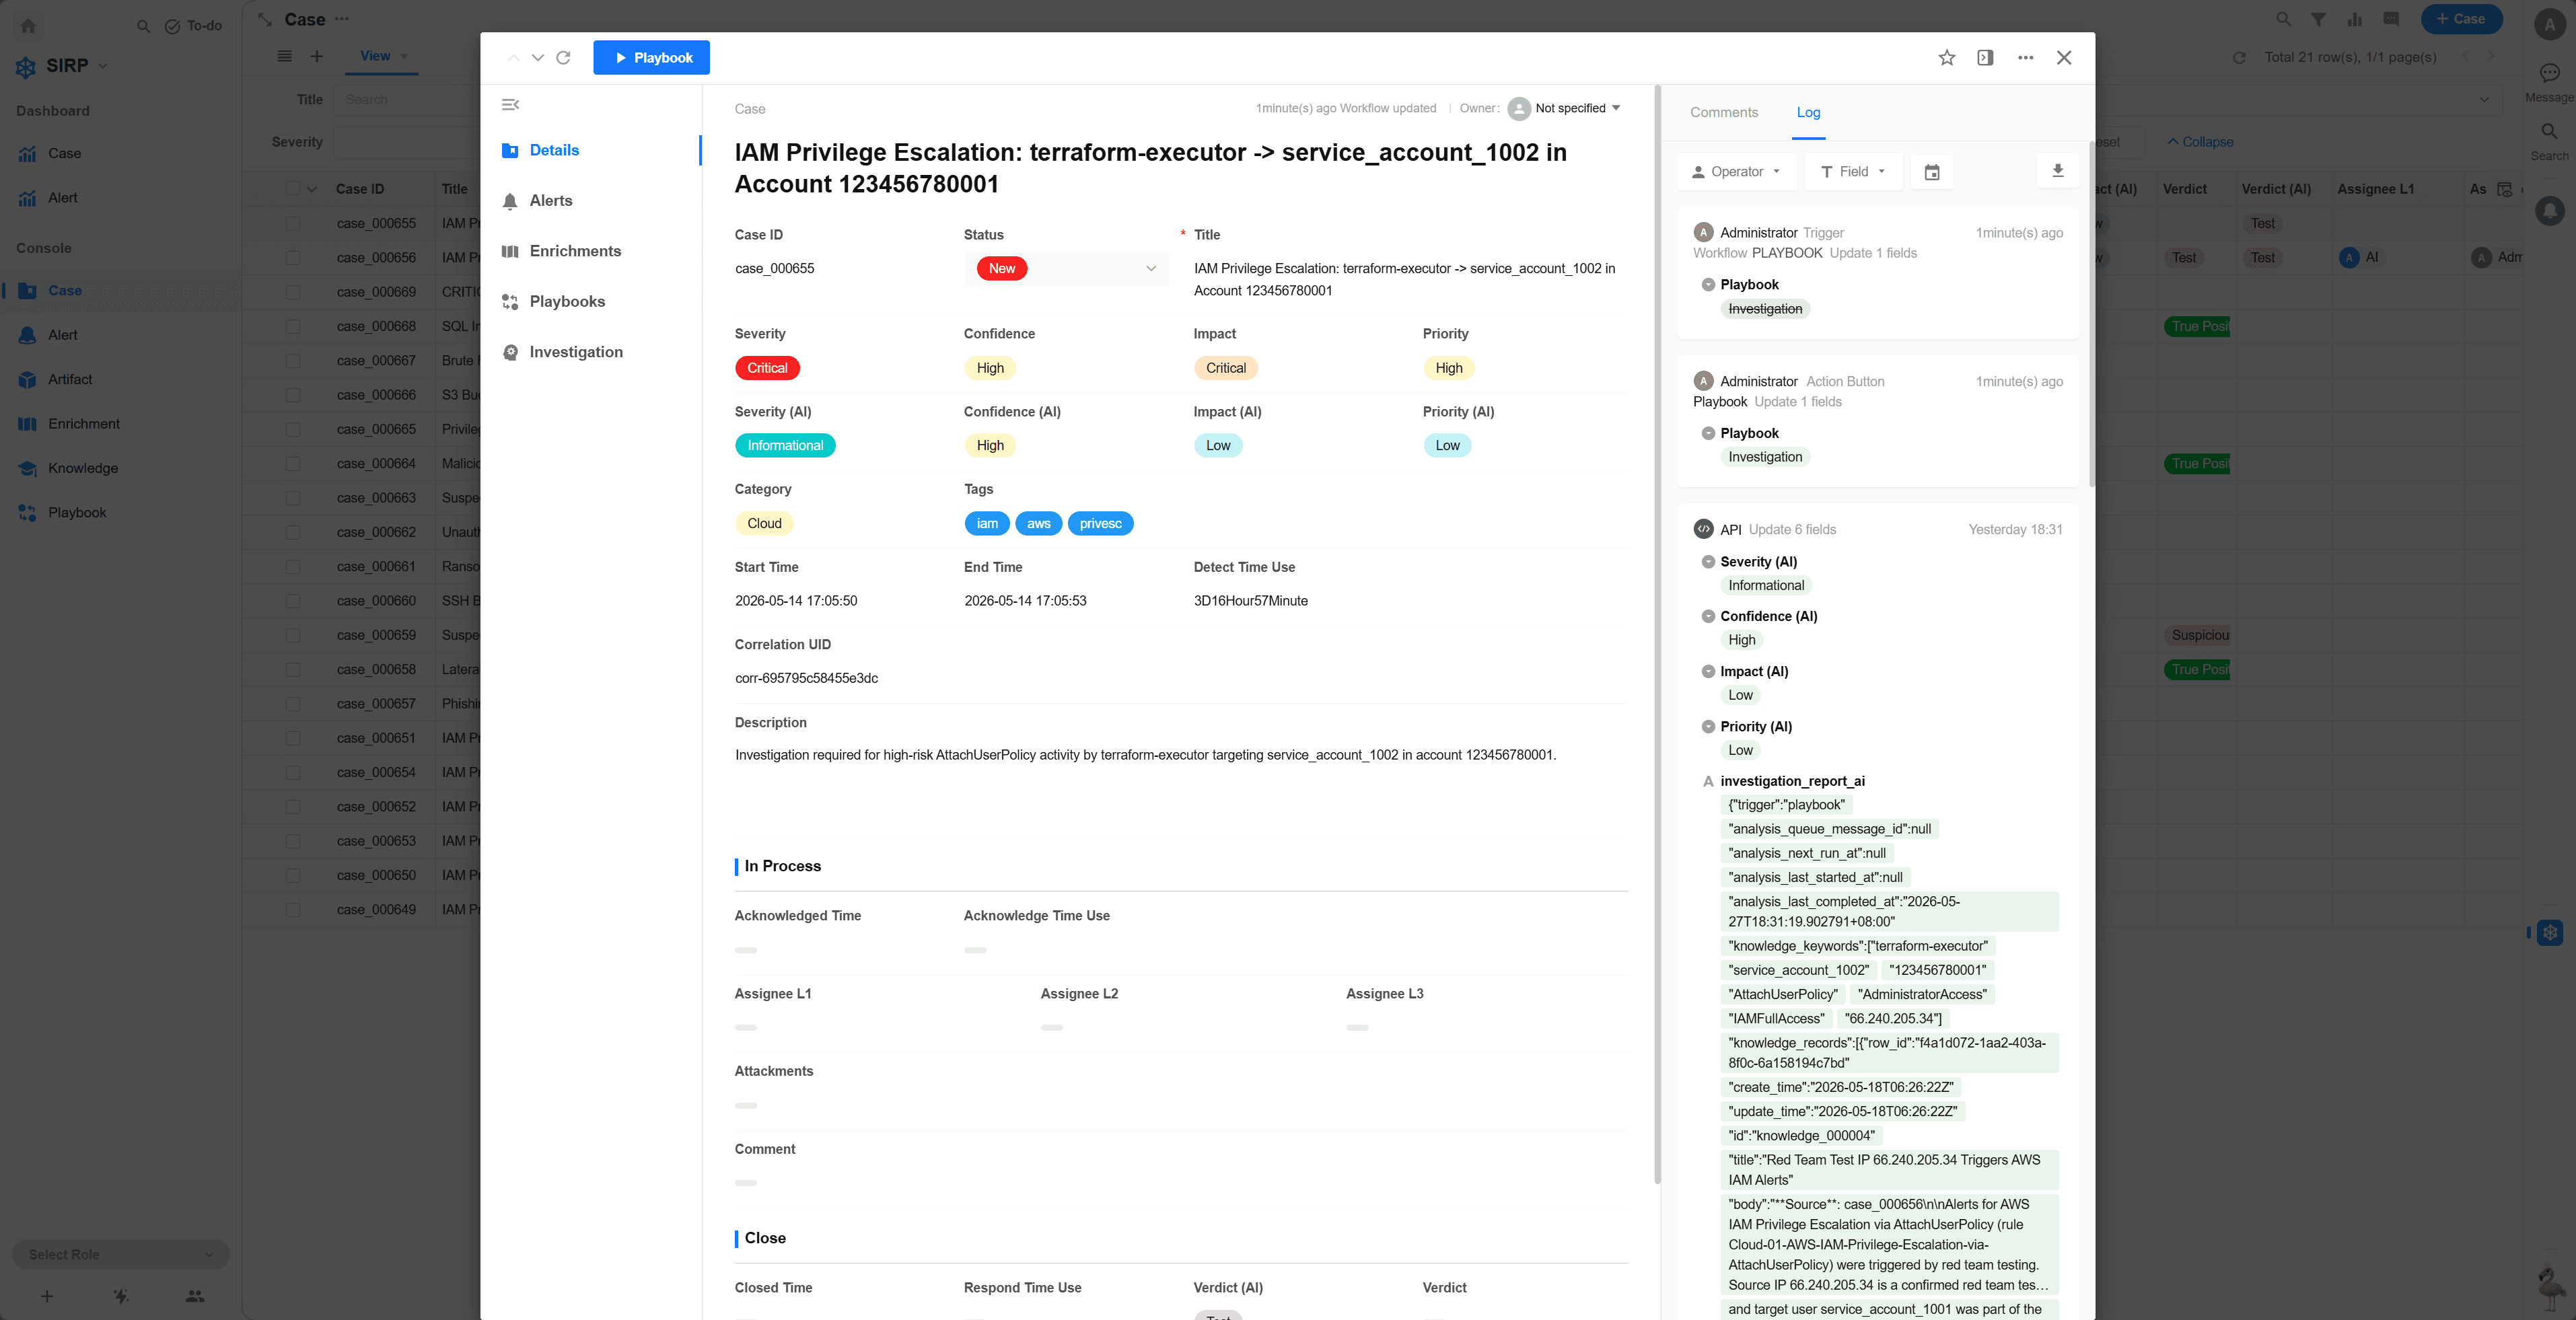
Task: Go to next case with down arrow
Action: pos(538,58)
